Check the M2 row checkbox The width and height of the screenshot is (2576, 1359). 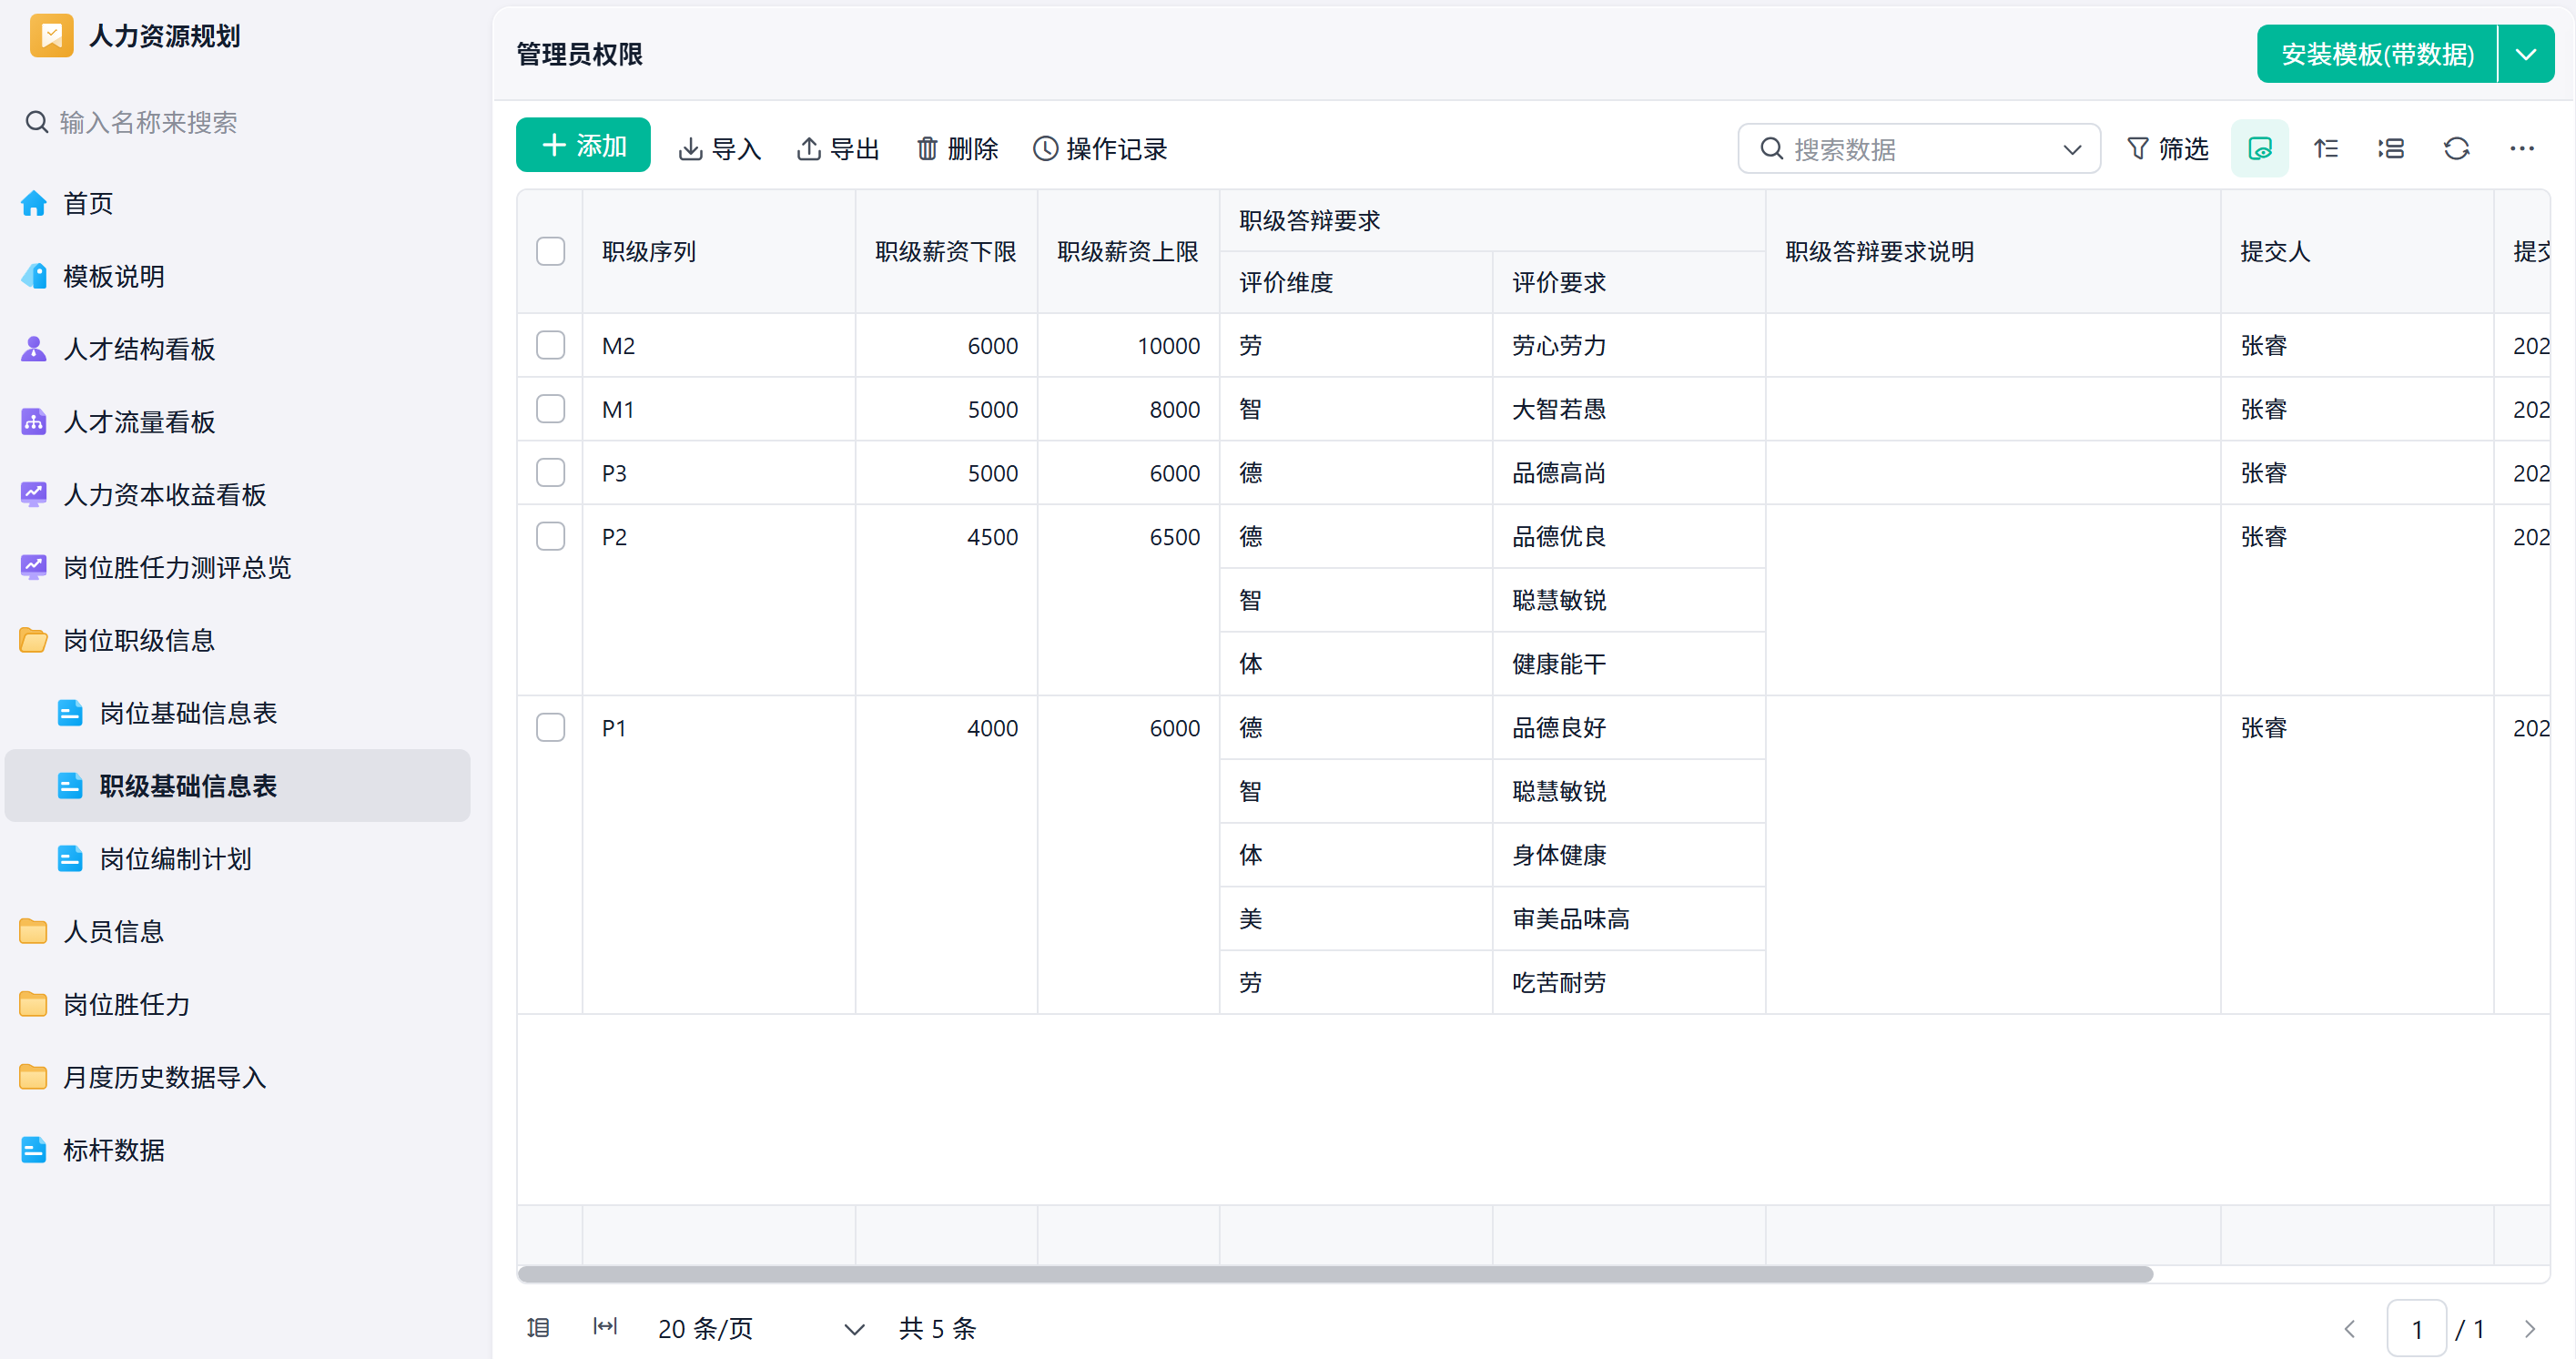coord(551,345)
